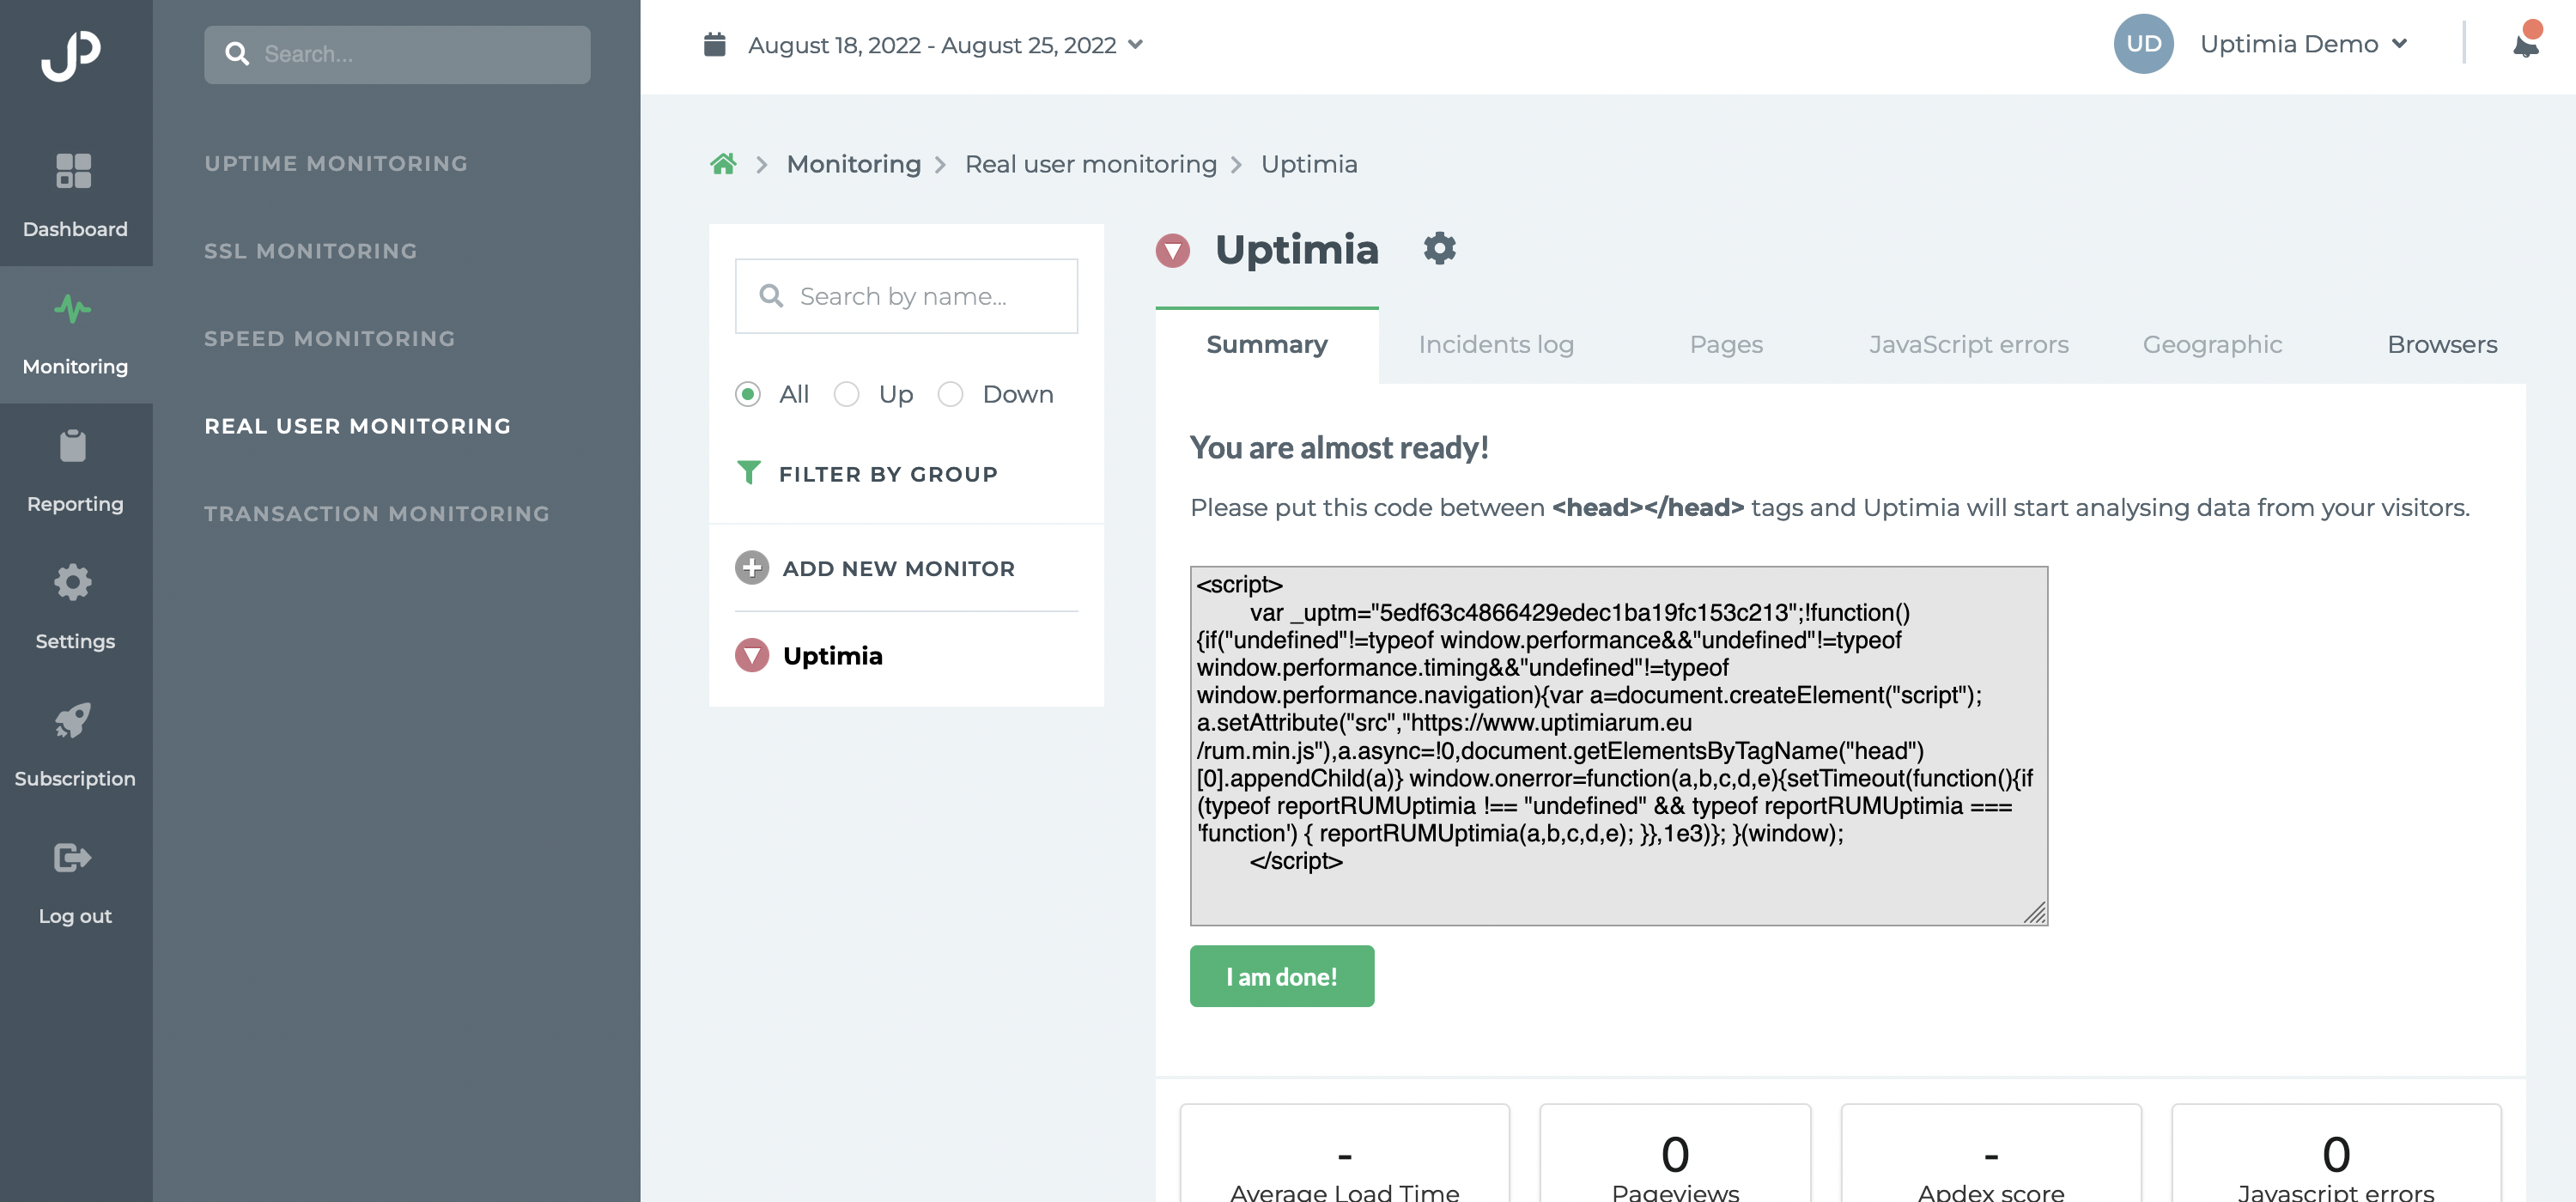
Task: Open the Dashboard grid icon
Action: 73,171
